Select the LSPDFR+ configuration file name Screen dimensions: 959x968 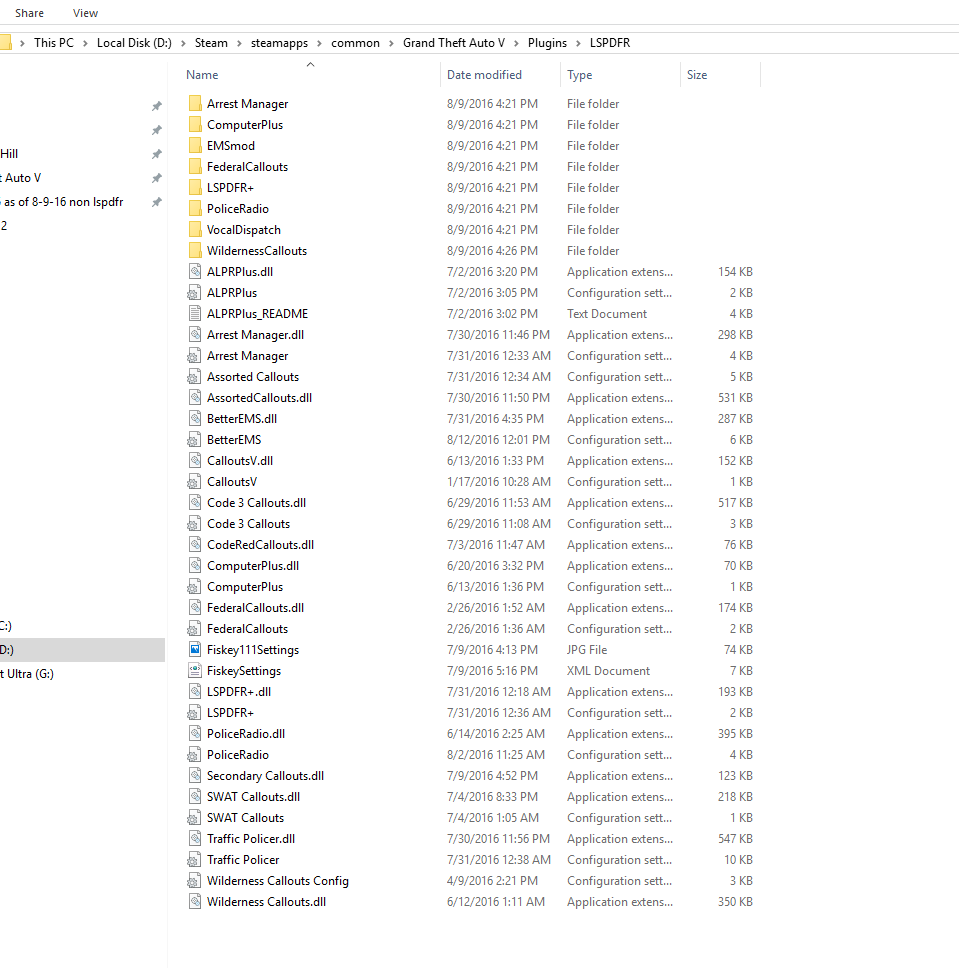pos(230,712)
